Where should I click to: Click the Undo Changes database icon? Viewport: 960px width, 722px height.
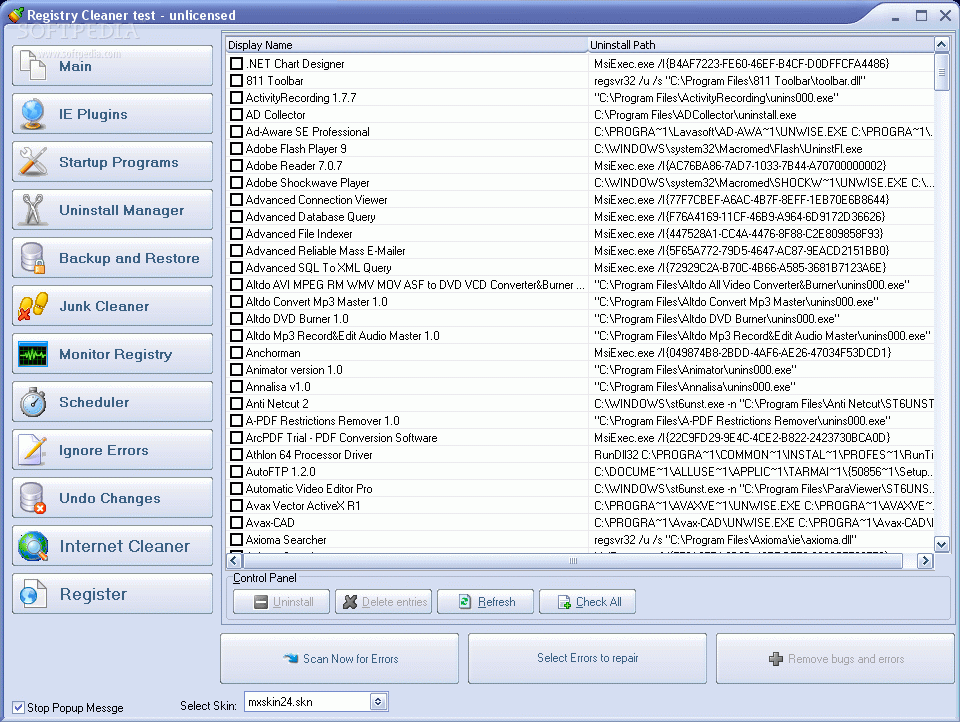click(x=32, y=498)
